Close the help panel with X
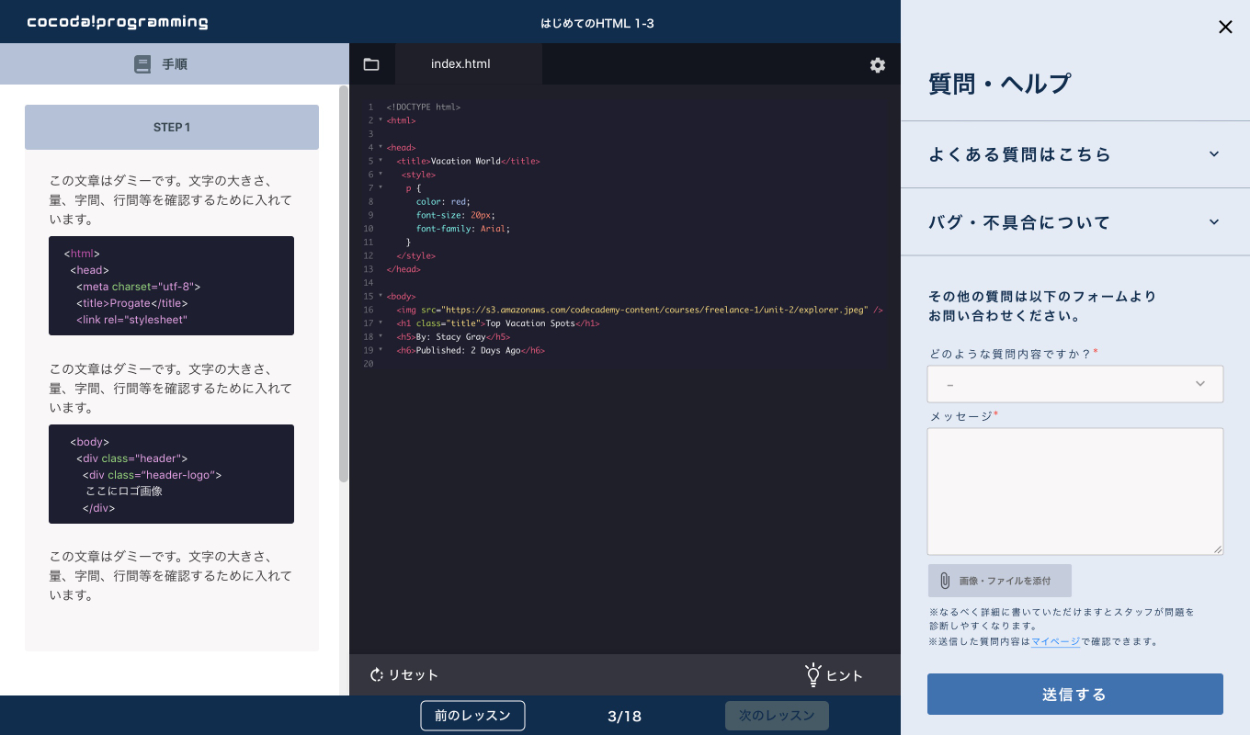The height and width of the screenshot is (735, 1250). tap(1225, 27)
